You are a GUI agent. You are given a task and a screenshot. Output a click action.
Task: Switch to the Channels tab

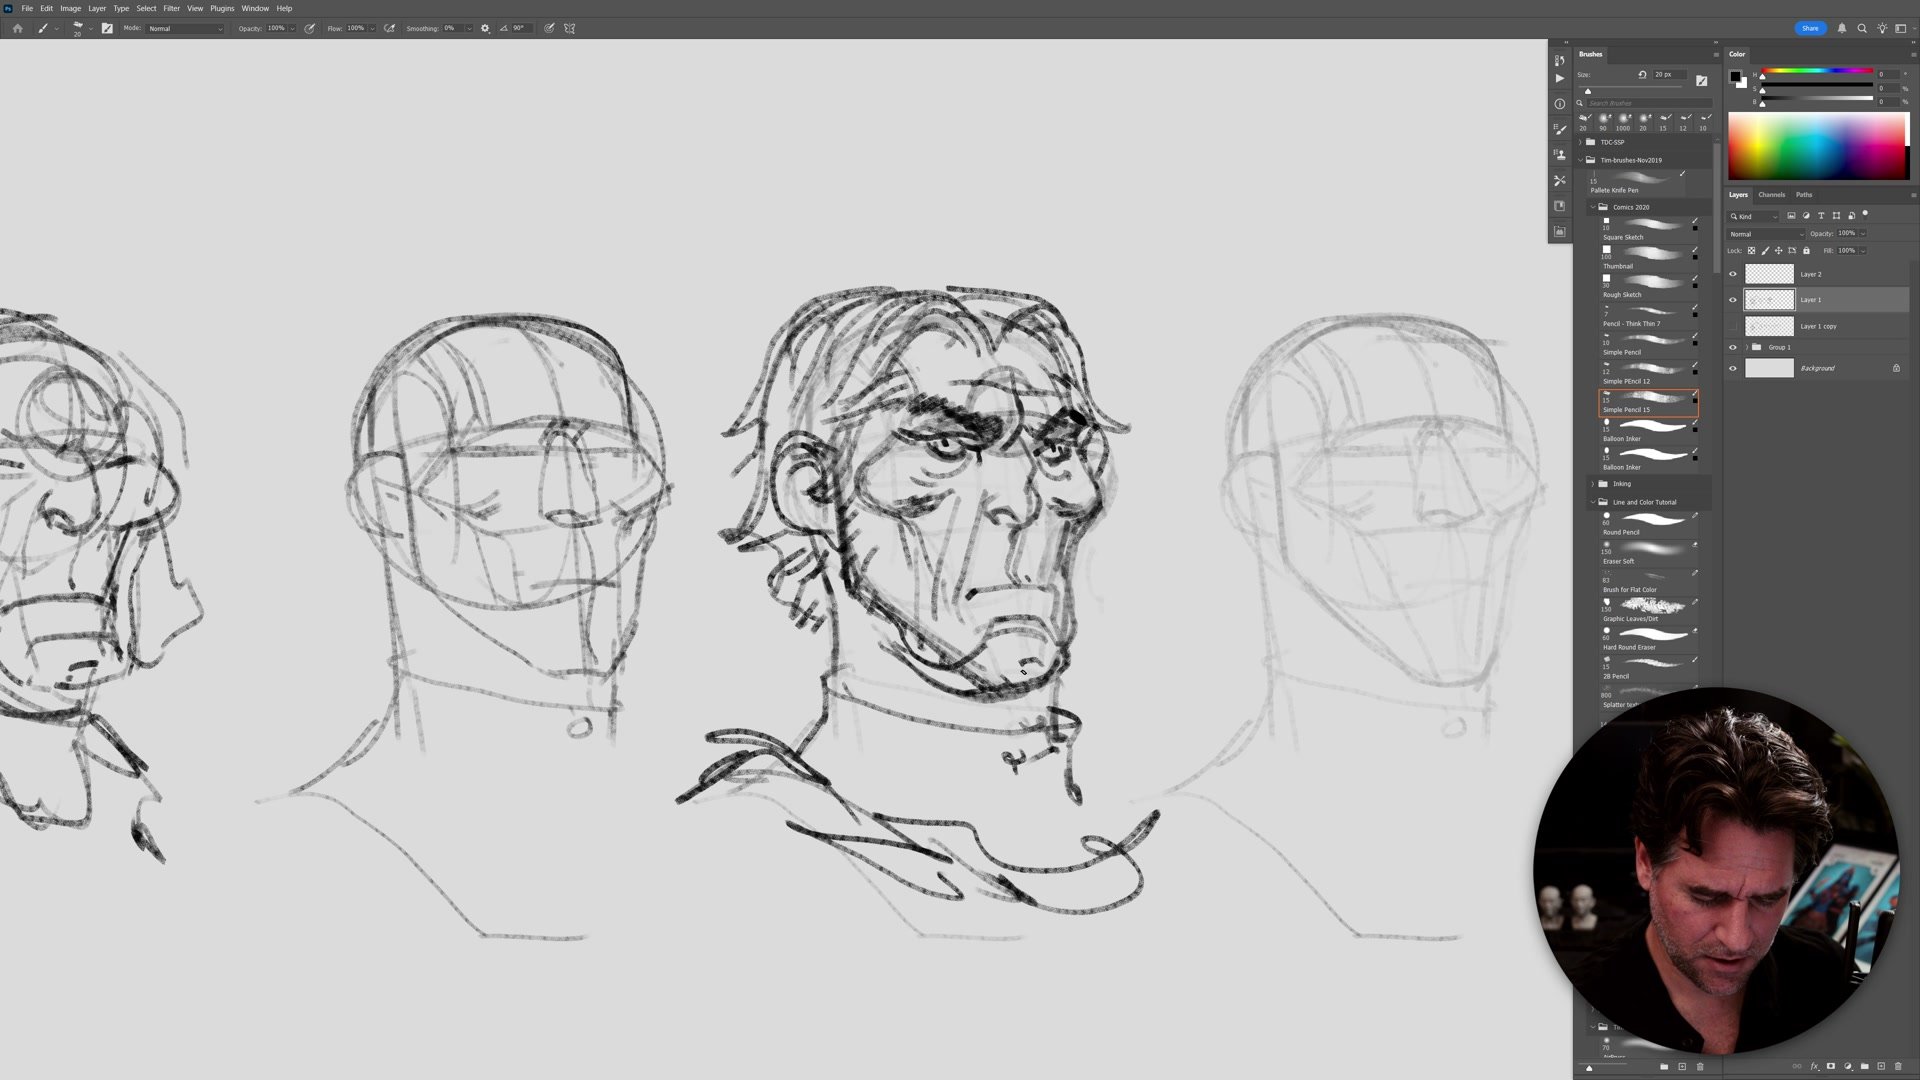click(1771, 195)
